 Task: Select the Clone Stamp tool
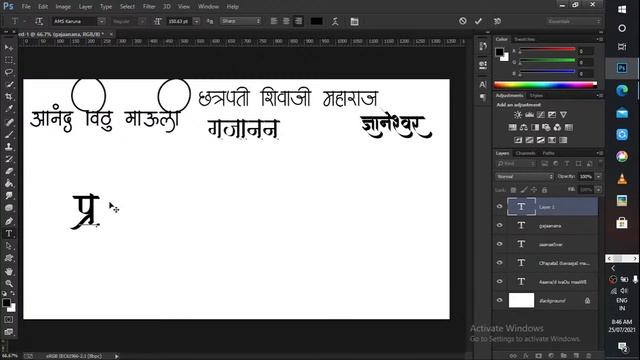point(9,147)
